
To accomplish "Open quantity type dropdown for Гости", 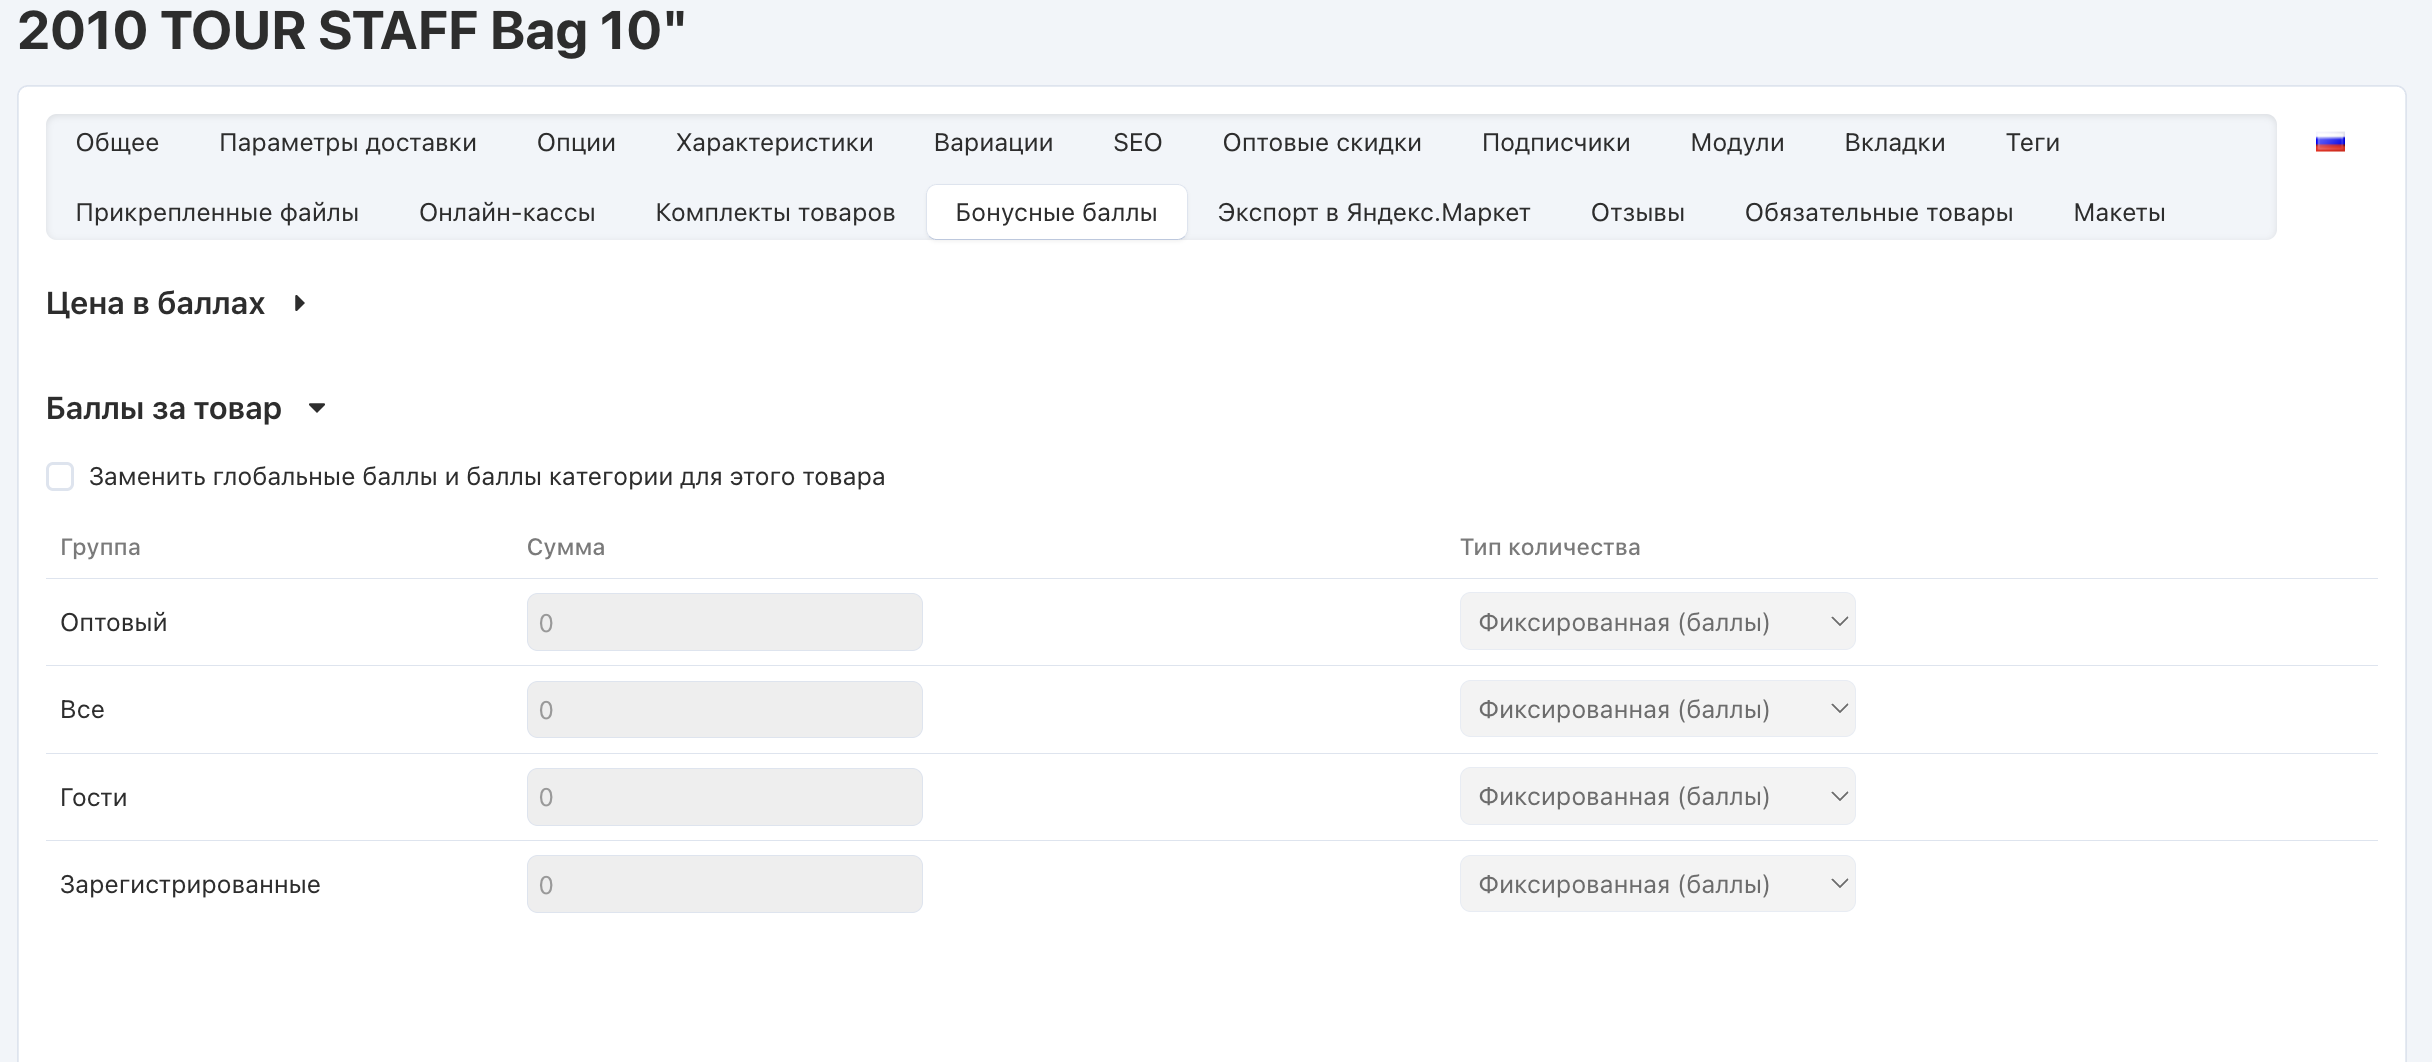I will pos(1656,797).
